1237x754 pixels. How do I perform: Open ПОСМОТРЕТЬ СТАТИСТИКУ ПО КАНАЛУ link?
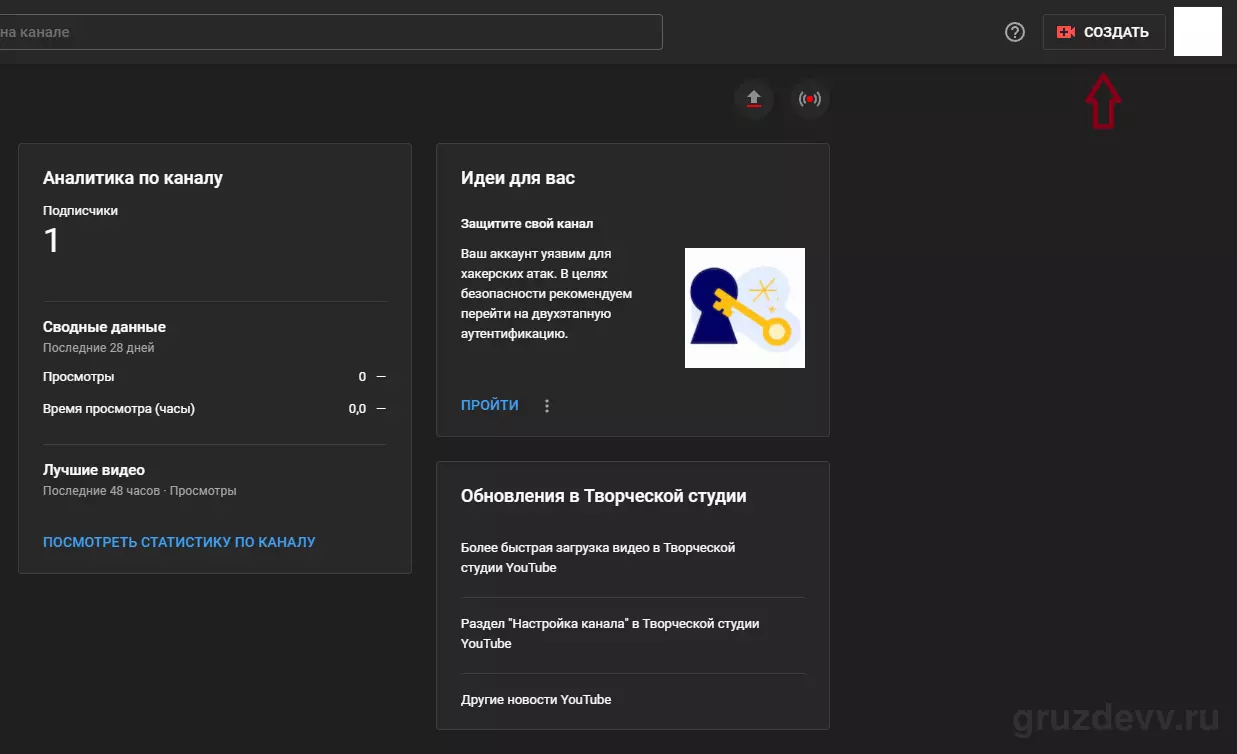(x=179, y=542)
